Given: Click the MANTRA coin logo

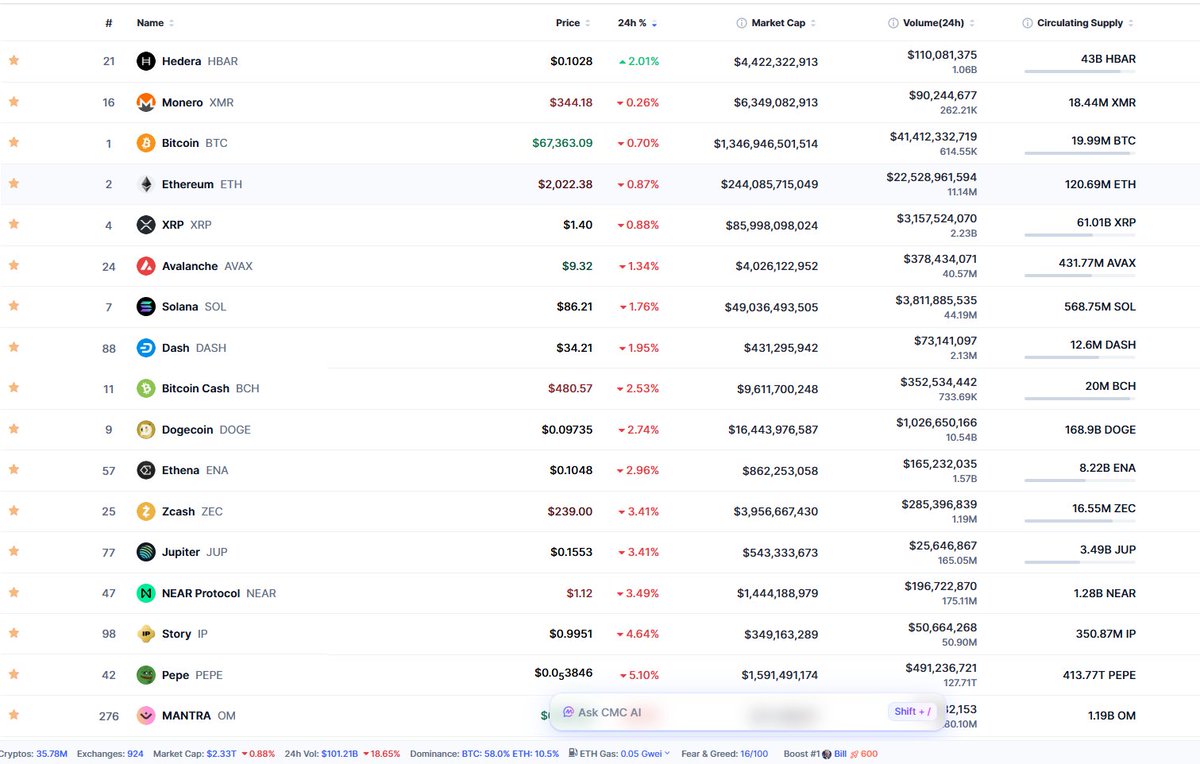Looking at the screenshot, I should [146, 716].
